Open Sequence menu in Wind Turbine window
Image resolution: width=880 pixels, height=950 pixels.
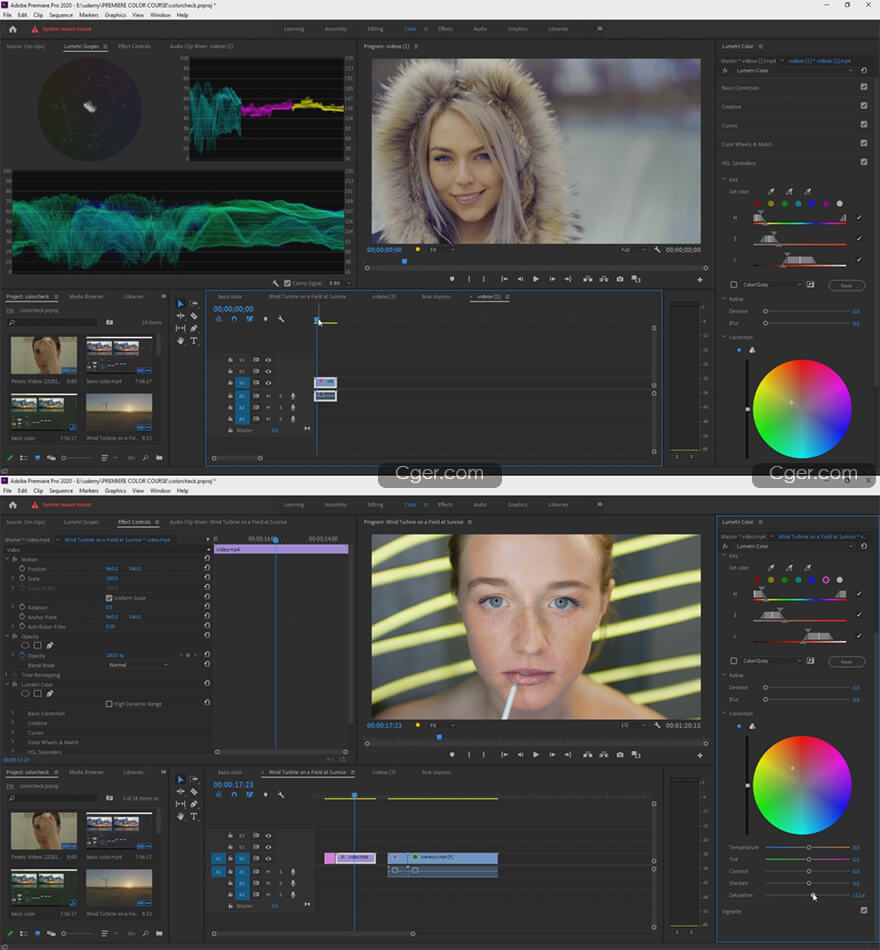click(61, 491)
